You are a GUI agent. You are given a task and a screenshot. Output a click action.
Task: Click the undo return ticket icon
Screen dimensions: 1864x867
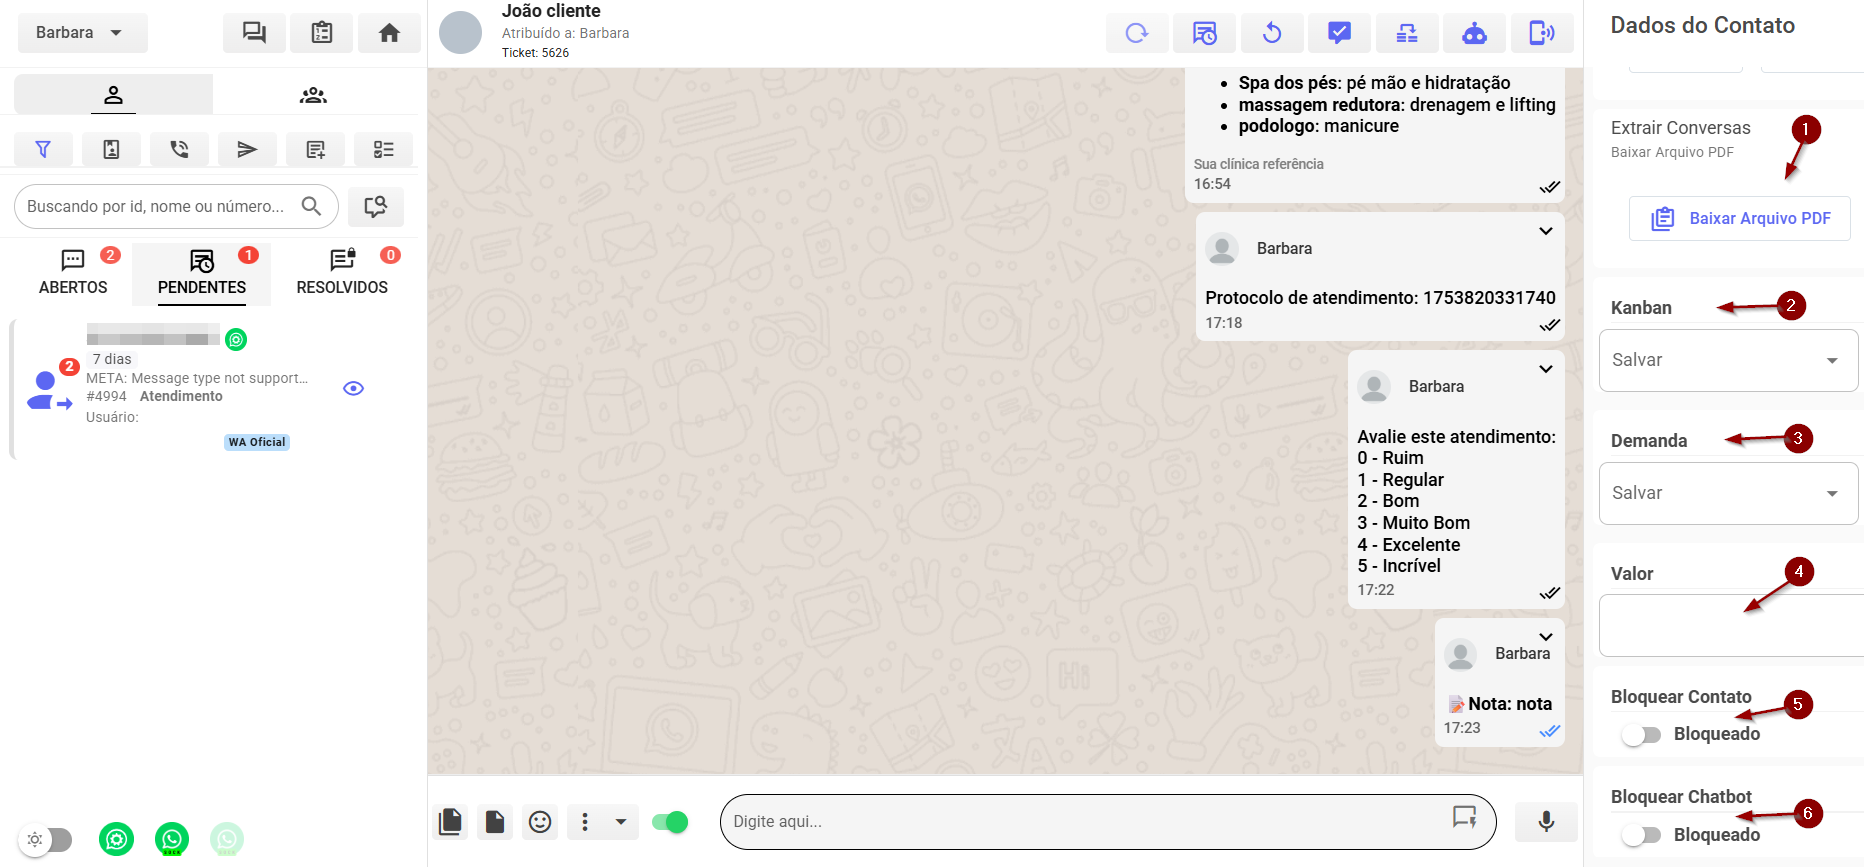click(1272, 33)
